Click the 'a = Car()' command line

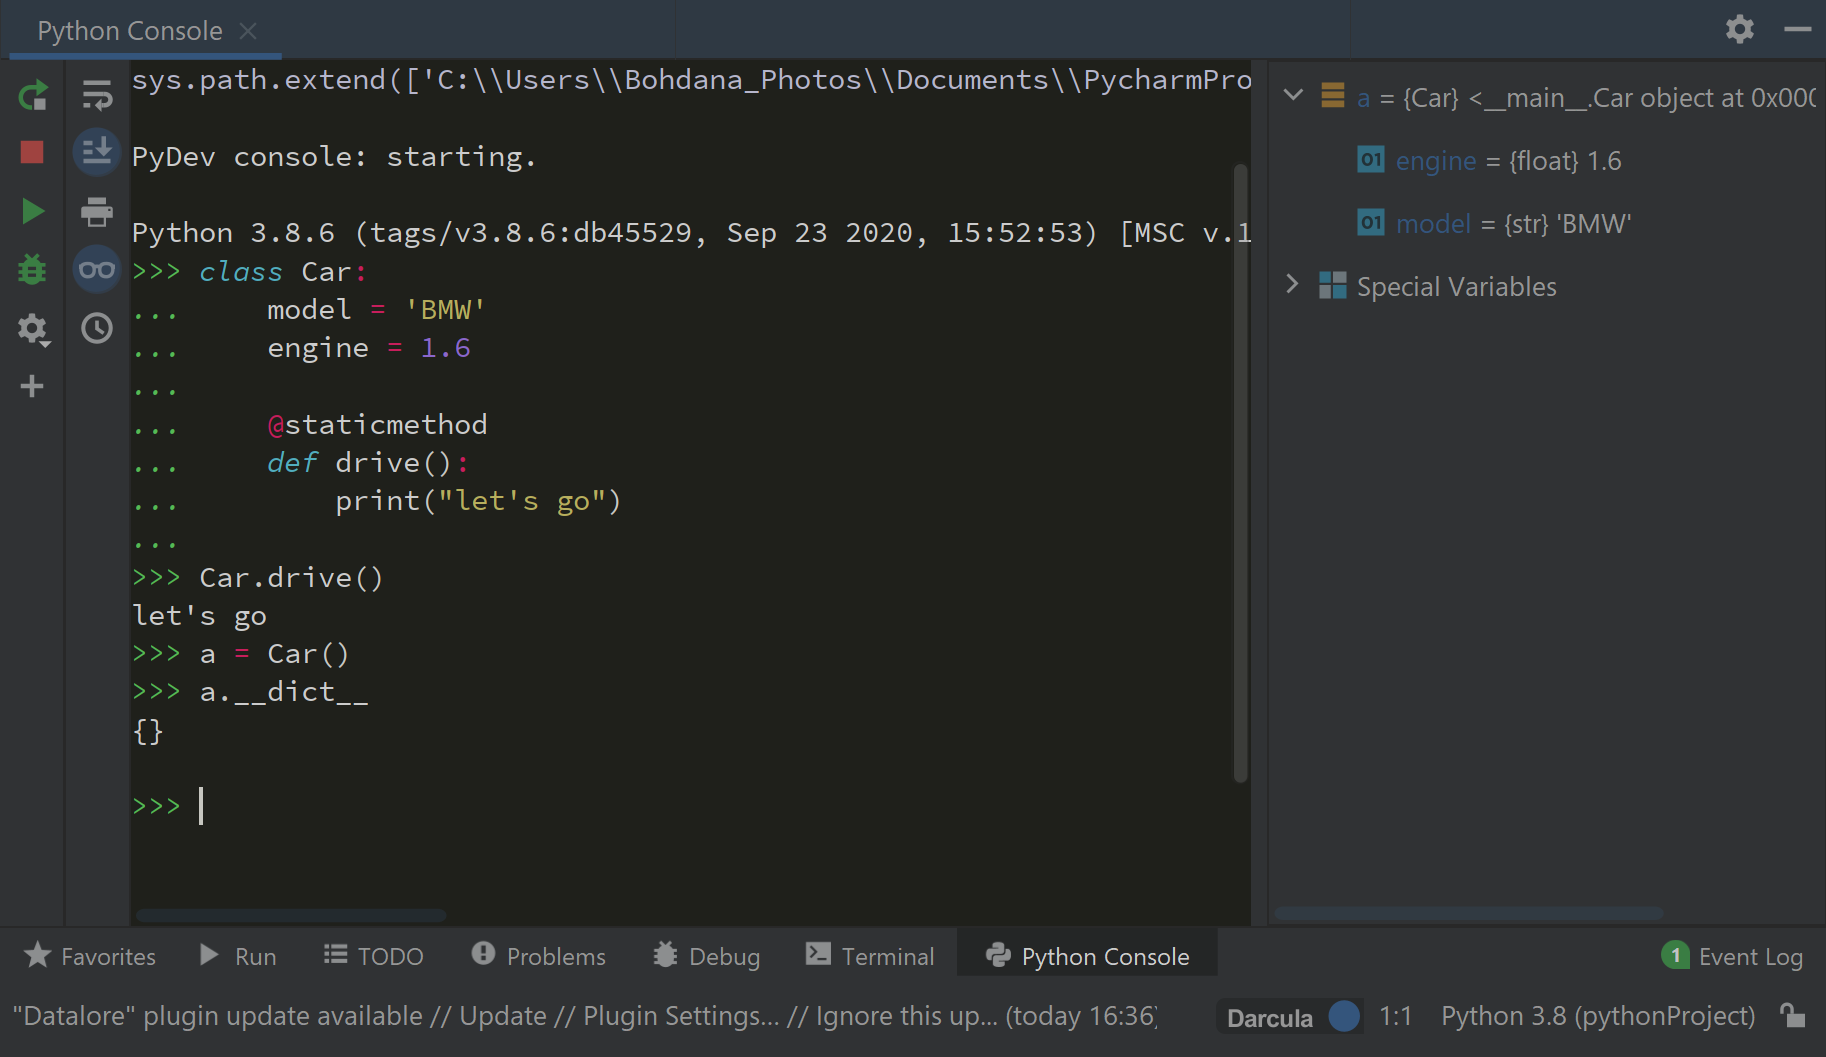click(274, 654)
